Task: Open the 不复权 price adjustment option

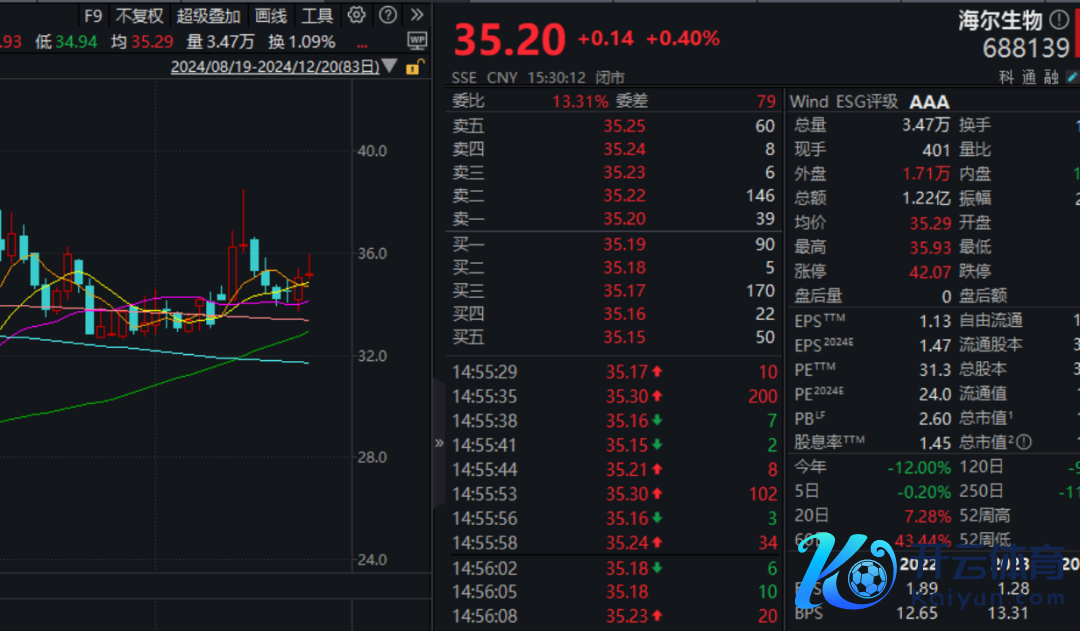Action: (x=139, y=15)
